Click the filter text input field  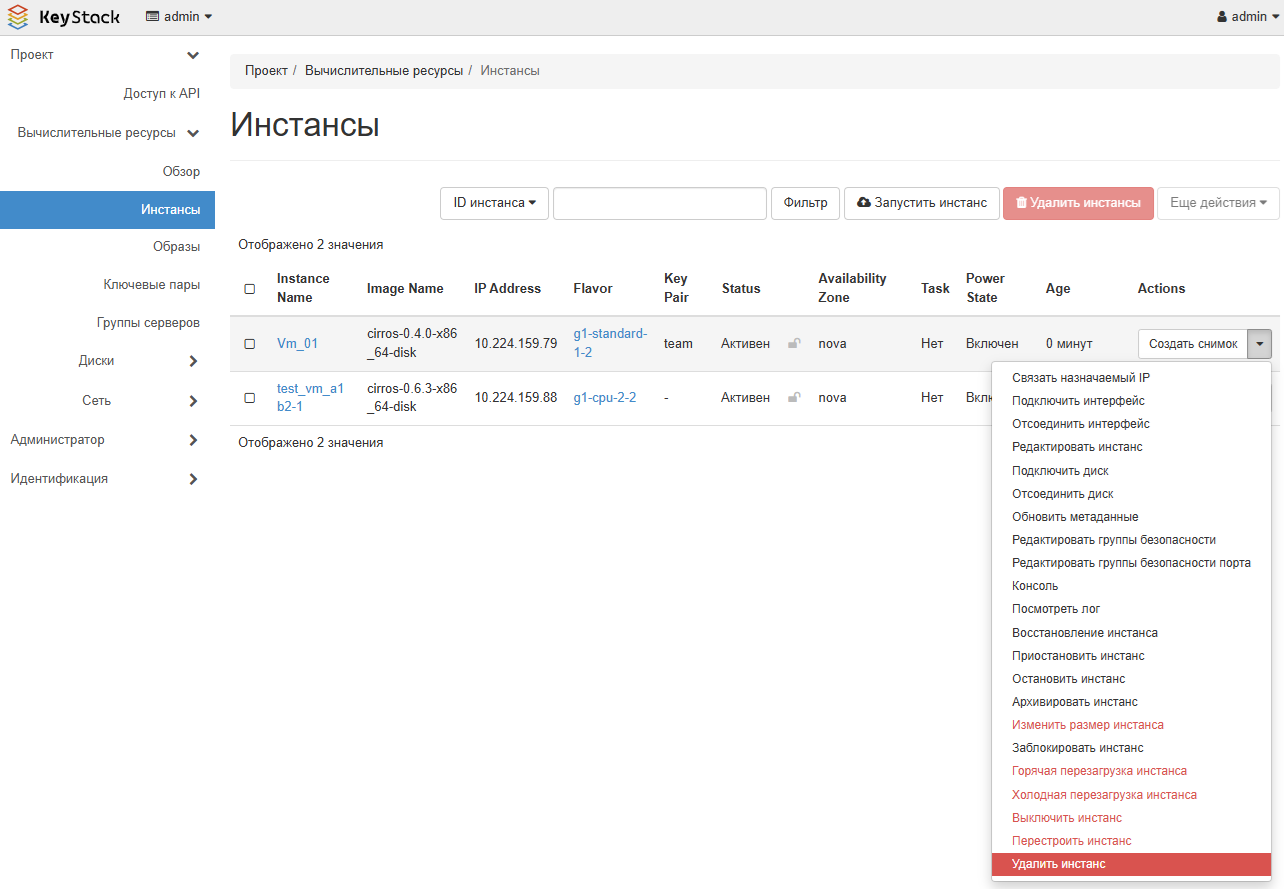pos(659,203)
